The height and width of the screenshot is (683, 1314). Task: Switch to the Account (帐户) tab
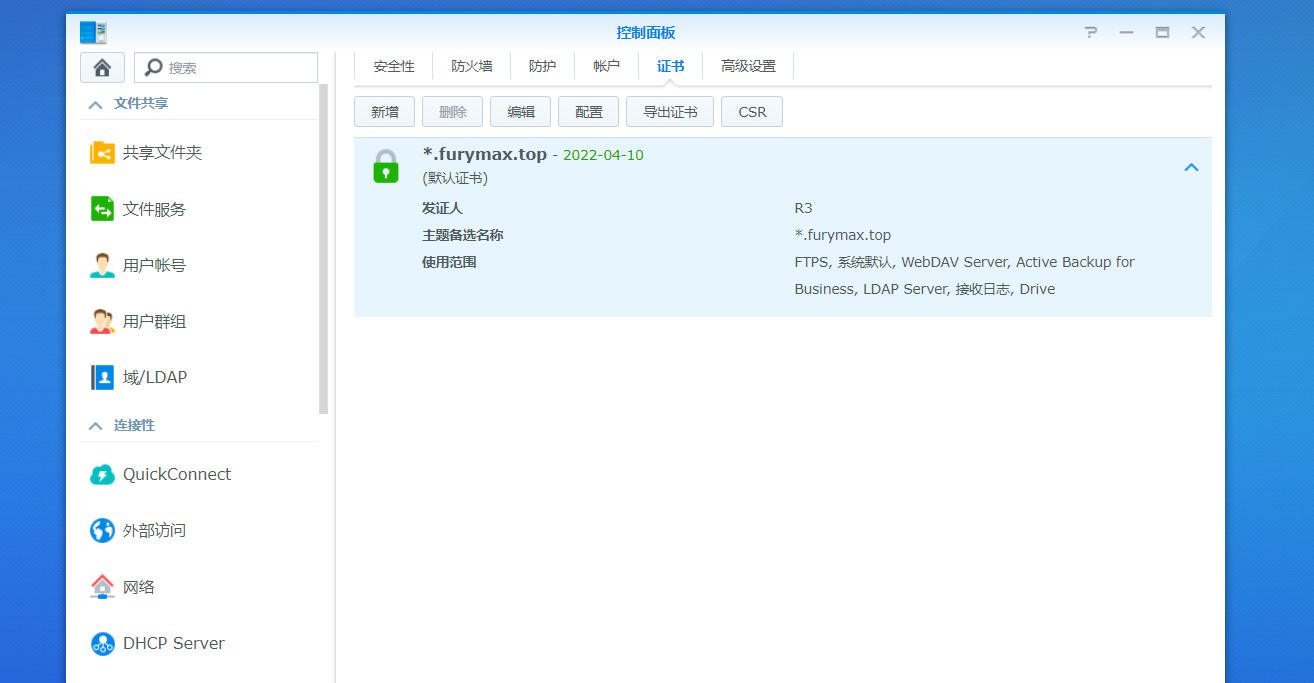[607, 66]
